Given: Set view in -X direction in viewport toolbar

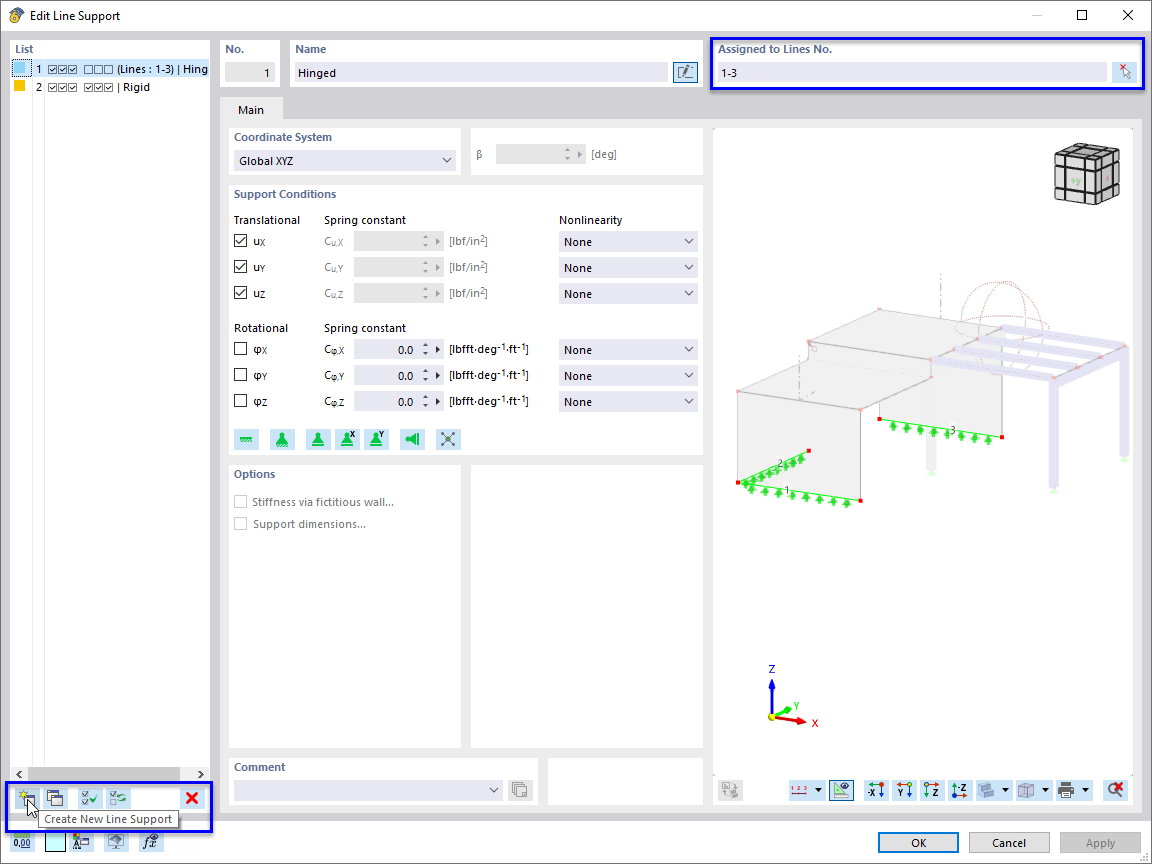Looking at the screenshot, I should (x=875, y=790).
